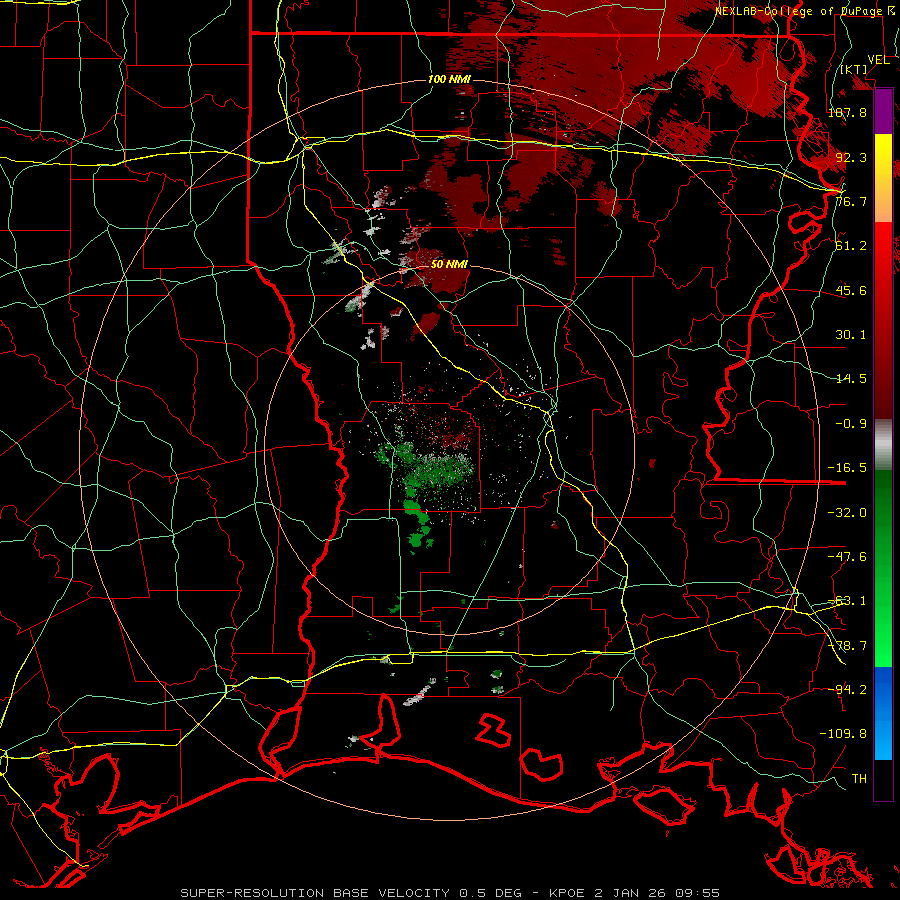Image resolution: width=900 pixels, height=900 pixels.
Task: Pick the bright green segment near -78.7
Action: 883,646
